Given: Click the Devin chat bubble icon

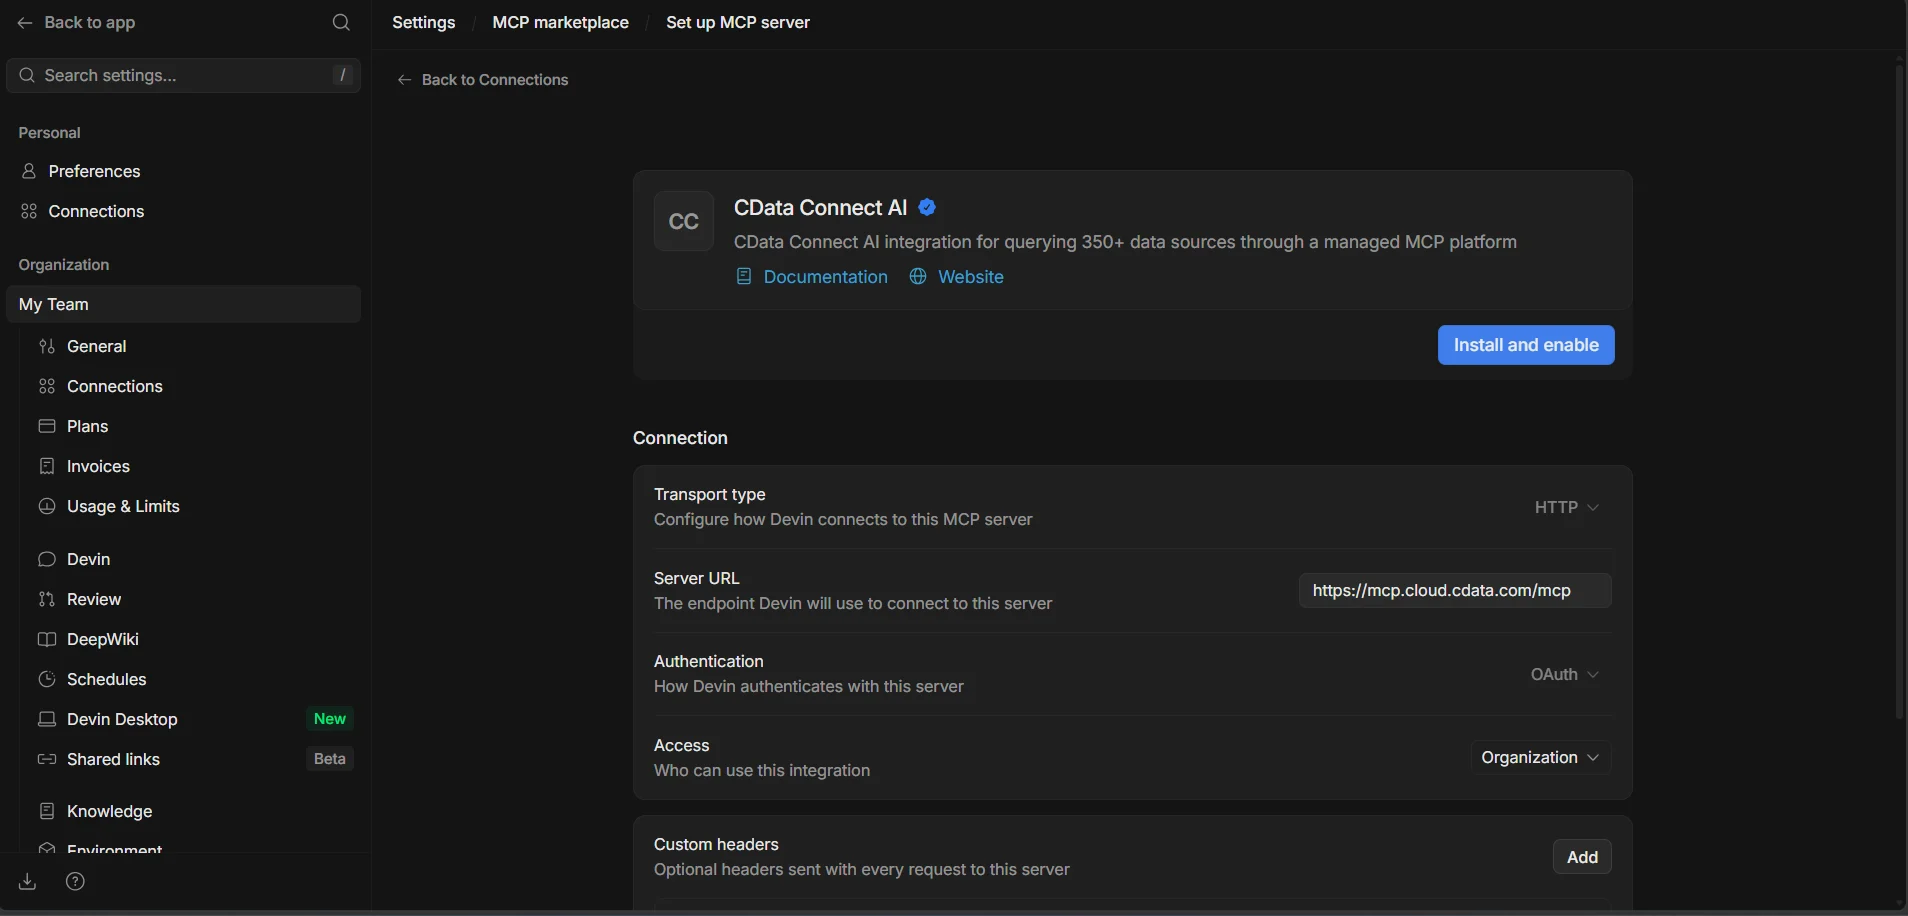Looking at the screenshot, I should (46, 559).
